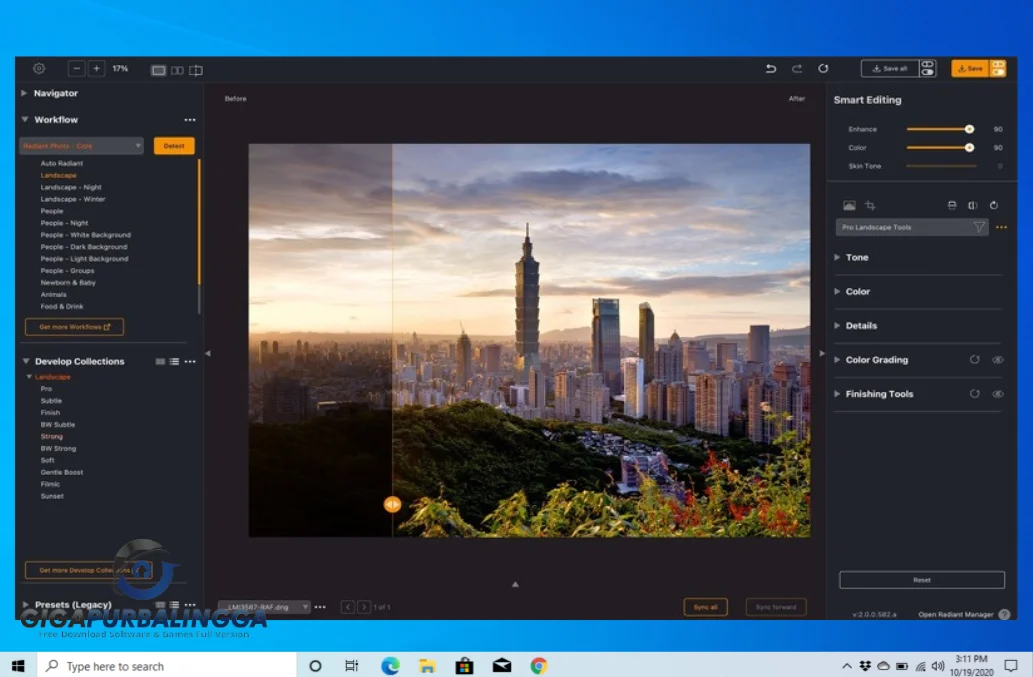Select Newborn & Baby workflow

click(68, 283)
